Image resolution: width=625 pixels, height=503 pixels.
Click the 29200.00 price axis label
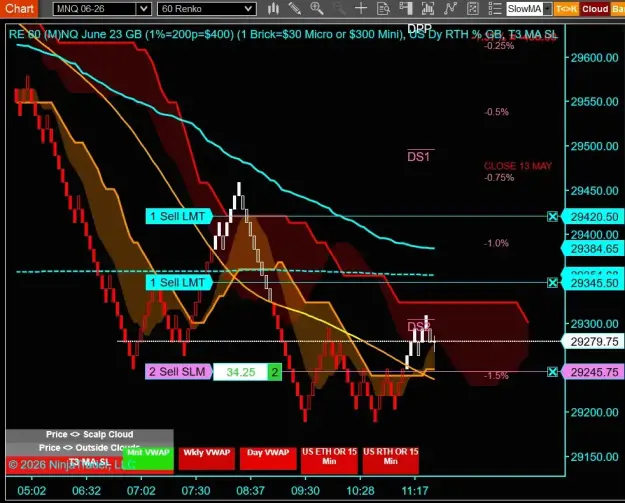click(x=594, y=412)
